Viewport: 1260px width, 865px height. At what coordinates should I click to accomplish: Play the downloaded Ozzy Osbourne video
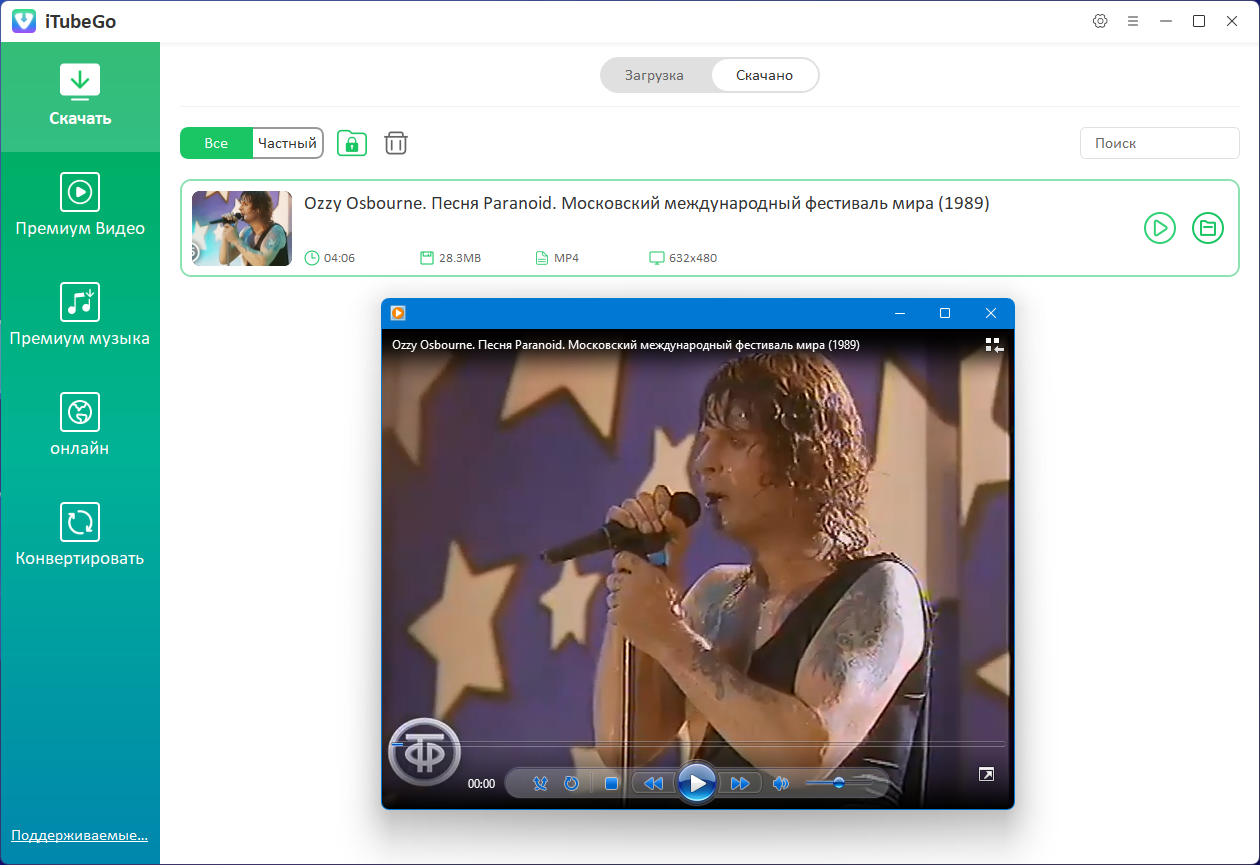point(1160,228)
